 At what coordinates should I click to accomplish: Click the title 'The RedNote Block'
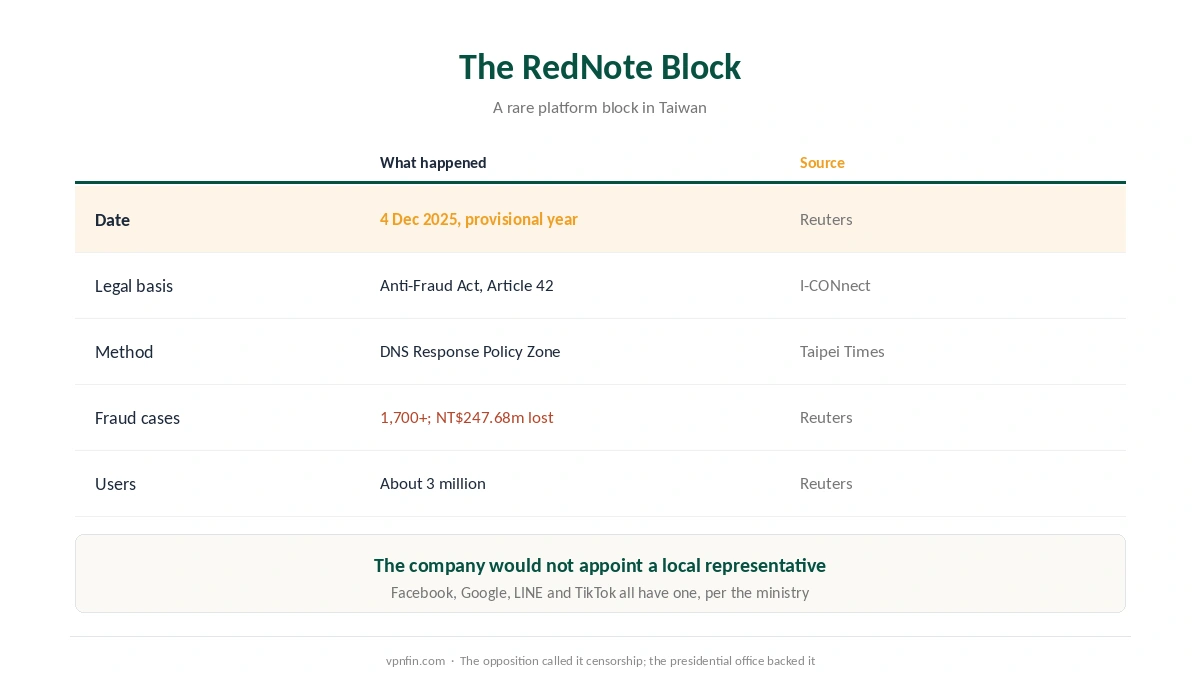click(x=600, y=67)
